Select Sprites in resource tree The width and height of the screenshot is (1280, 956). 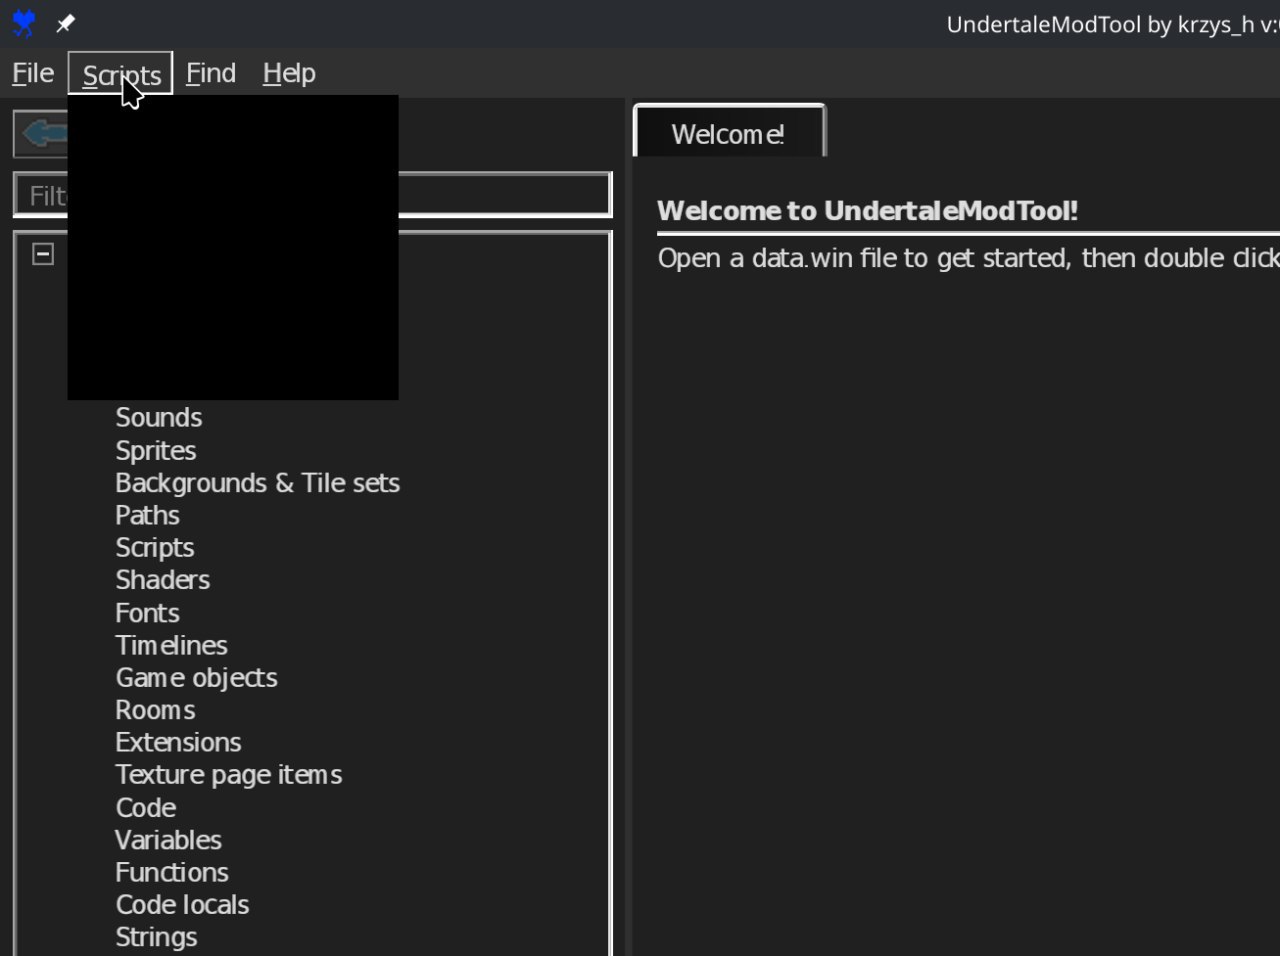(156, 450)
